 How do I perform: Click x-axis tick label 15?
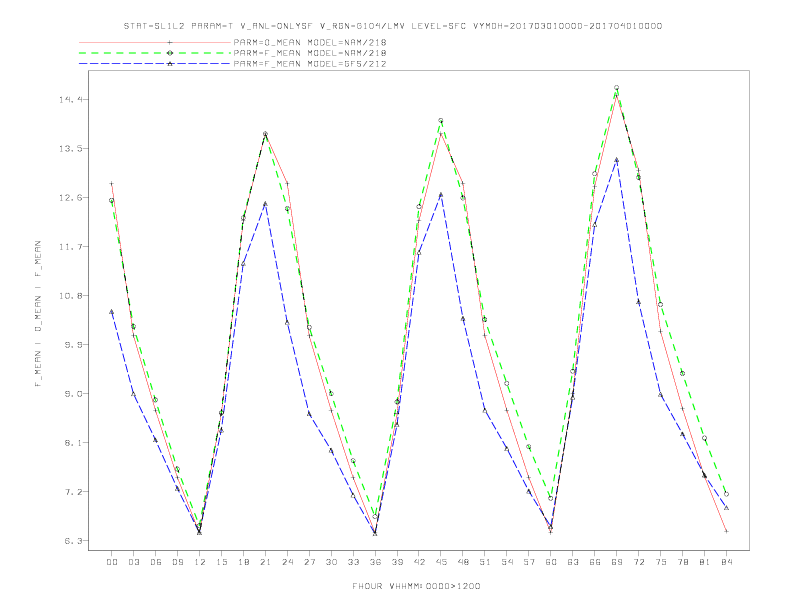[221, 562]
